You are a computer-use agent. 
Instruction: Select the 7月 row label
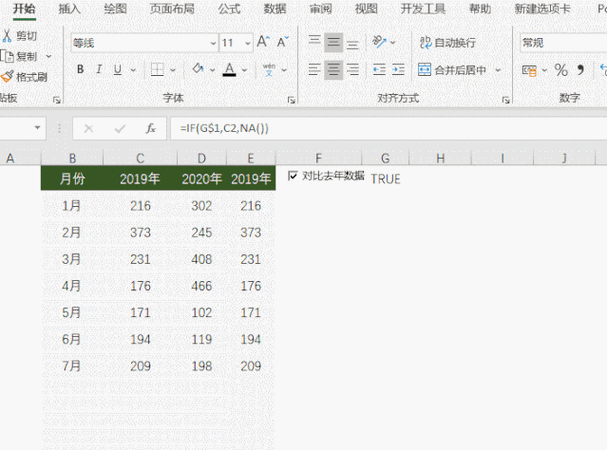coord(72,366)
